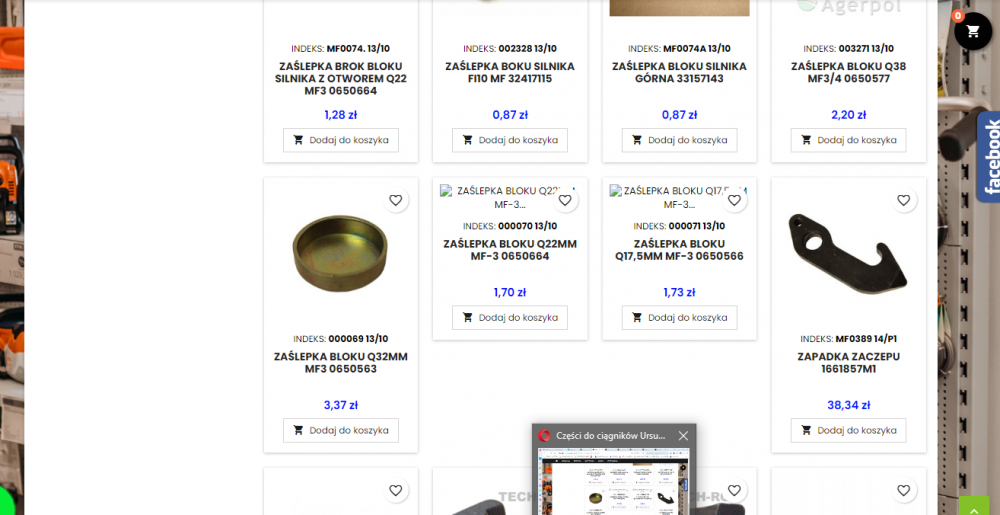
Task: Open Zaślepka Bloku Q22MM MF-3 product link
Action: pyautogui.click(x=510, y=250)
